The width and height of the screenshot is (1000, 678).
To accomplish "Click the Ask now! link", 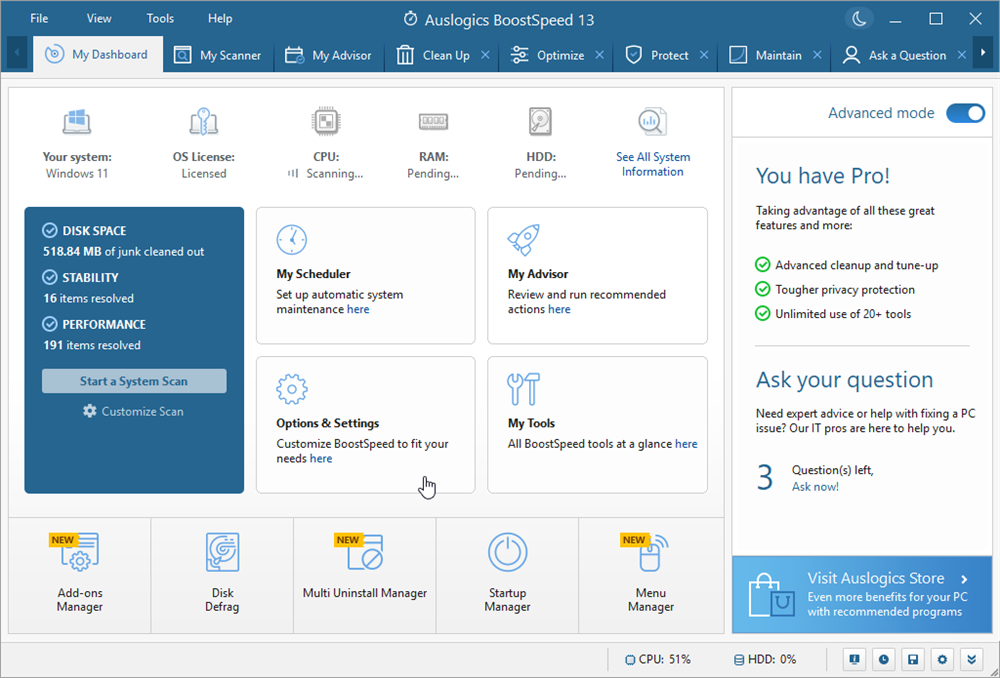I will click(815, 487).
